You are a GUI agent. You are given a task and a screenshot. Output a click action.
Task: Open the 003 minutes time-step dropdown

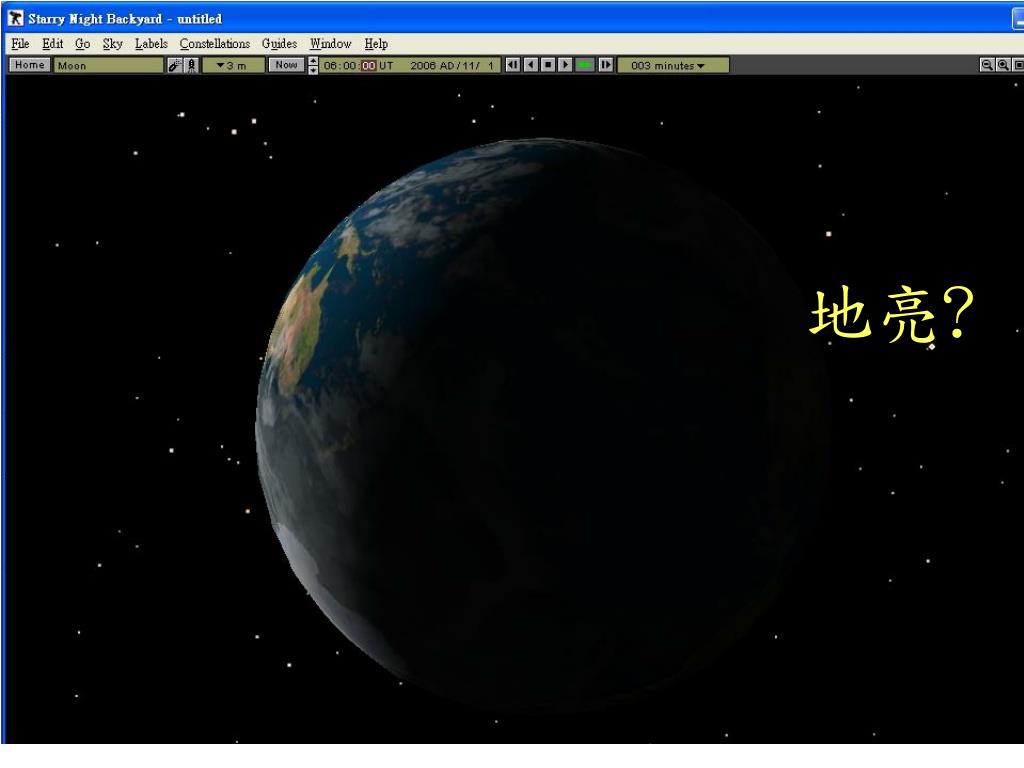[x=673, y=65]
